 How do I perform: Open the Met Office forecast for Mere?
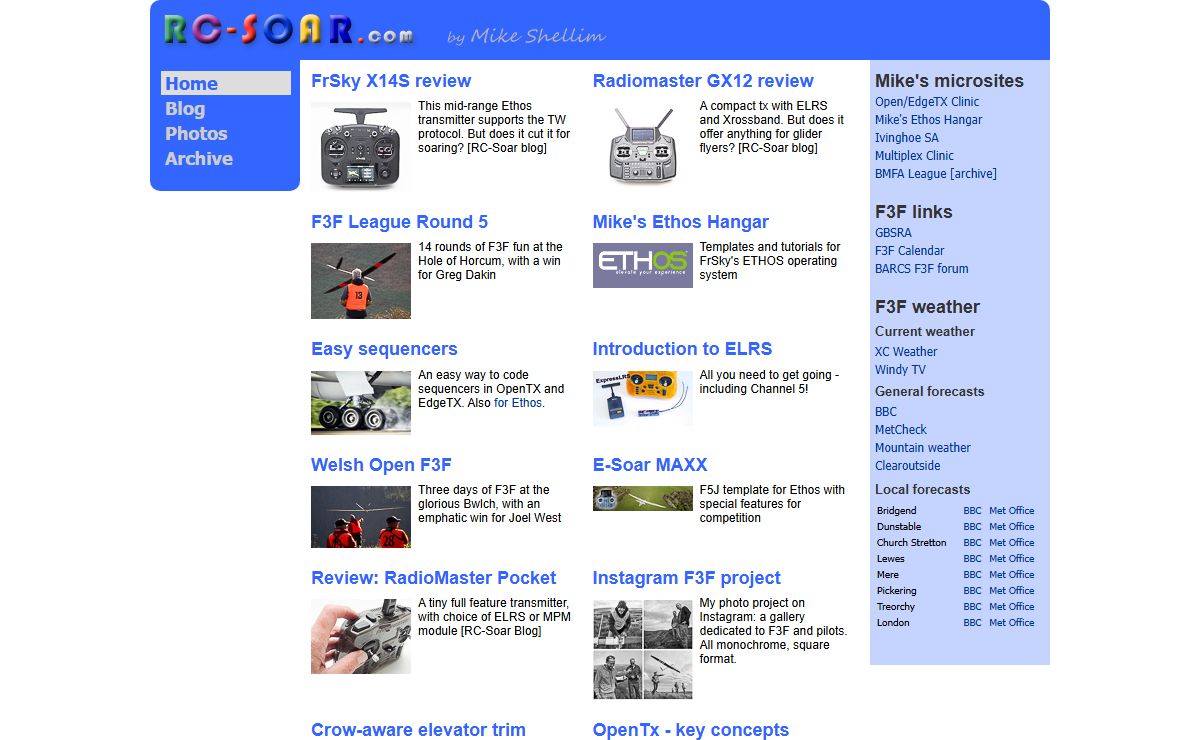(1012, 575)
